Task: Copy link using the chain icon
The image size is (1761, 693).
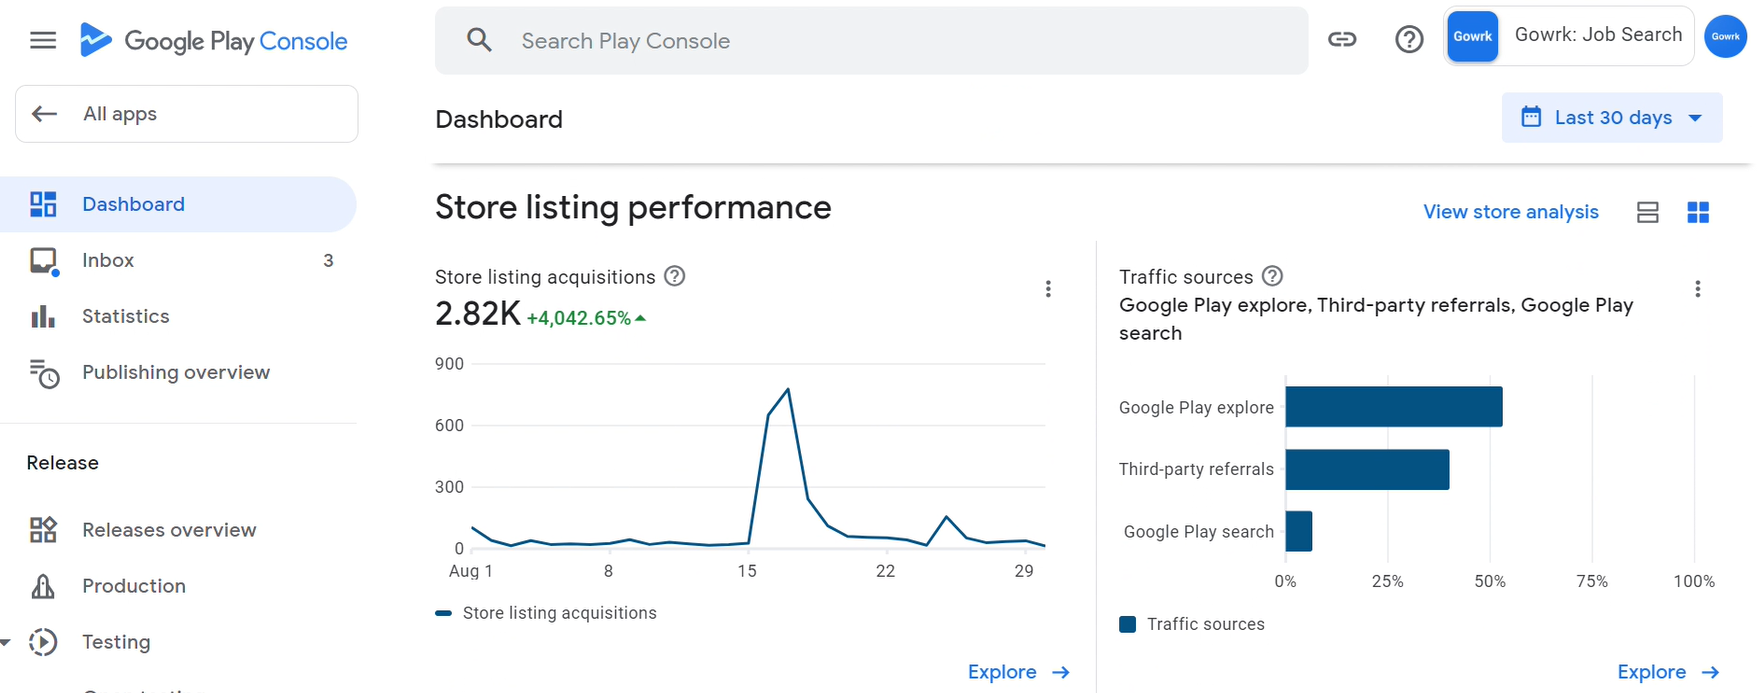Action: [x=1342, y=40]
